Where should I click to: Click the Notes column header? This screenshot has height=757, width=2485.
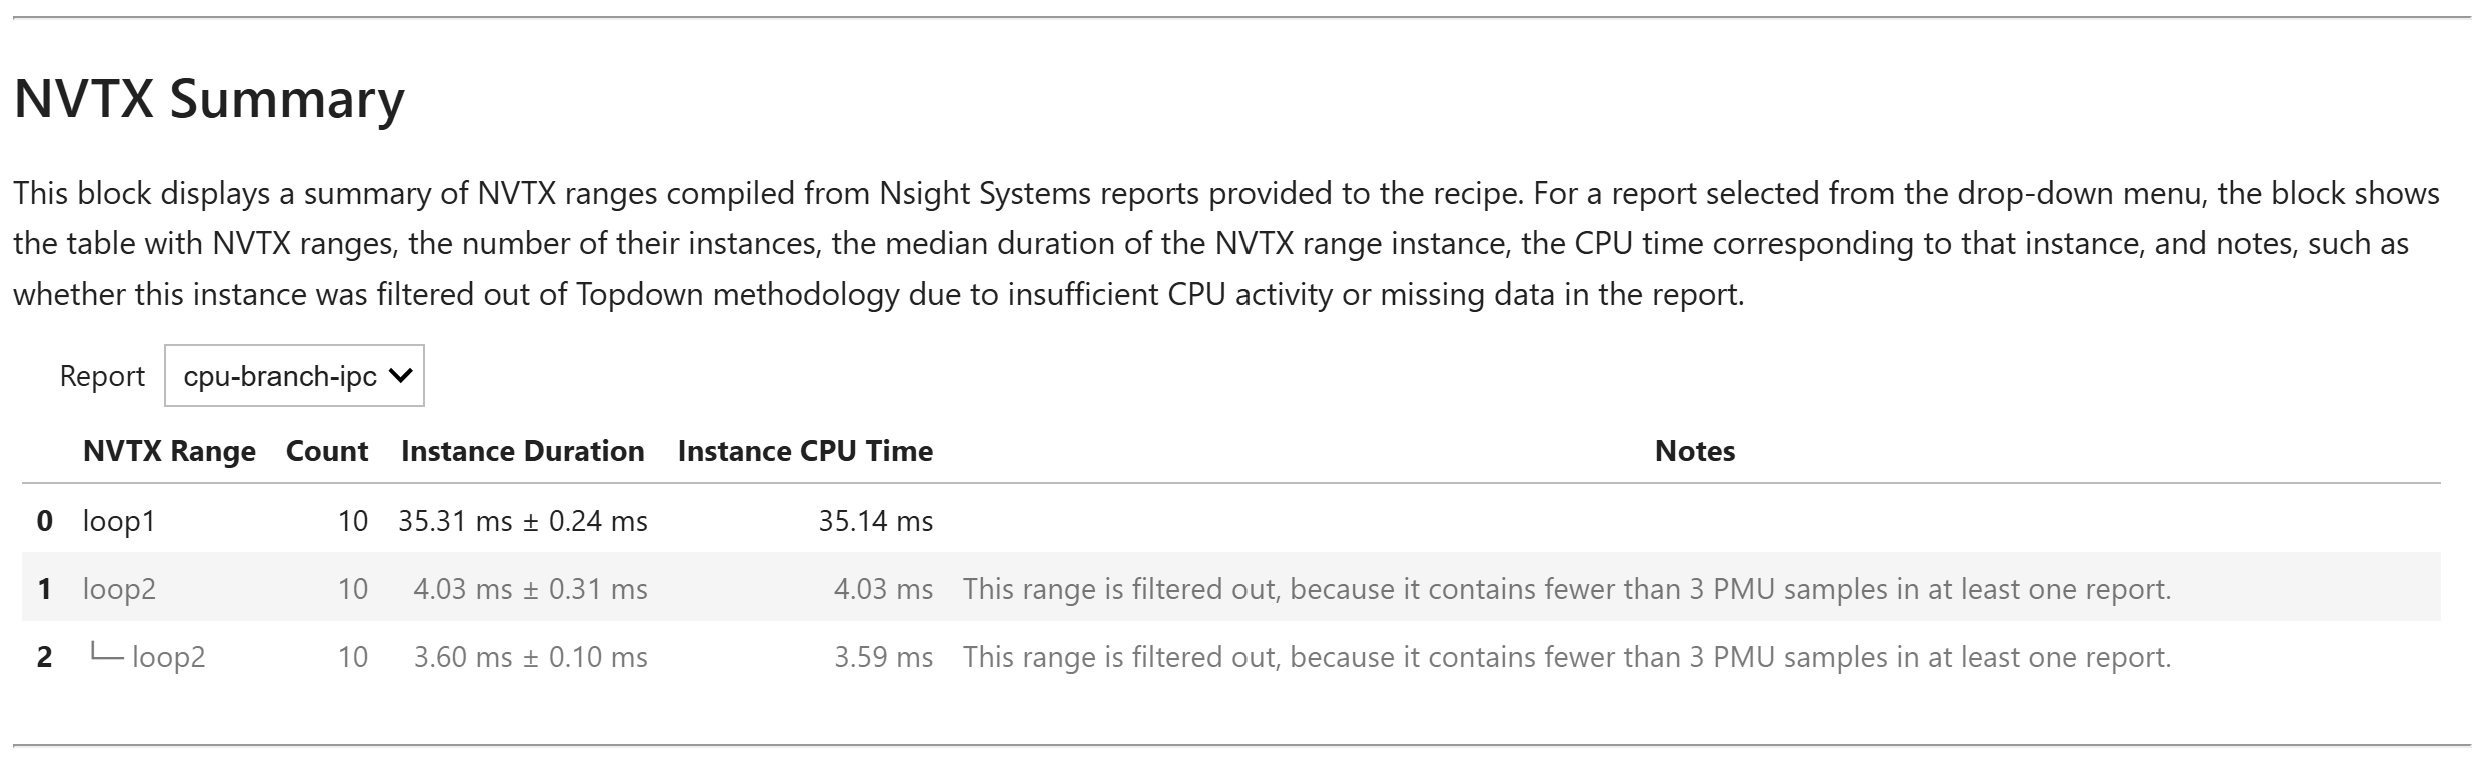(1694, 451)
